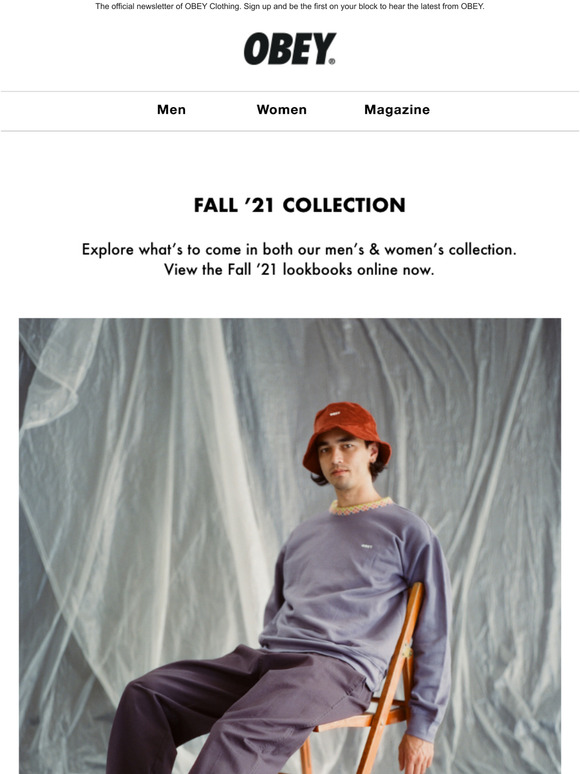Open the Men navigation link
This screenshot has width=580, height=774.
pos(171,110)
